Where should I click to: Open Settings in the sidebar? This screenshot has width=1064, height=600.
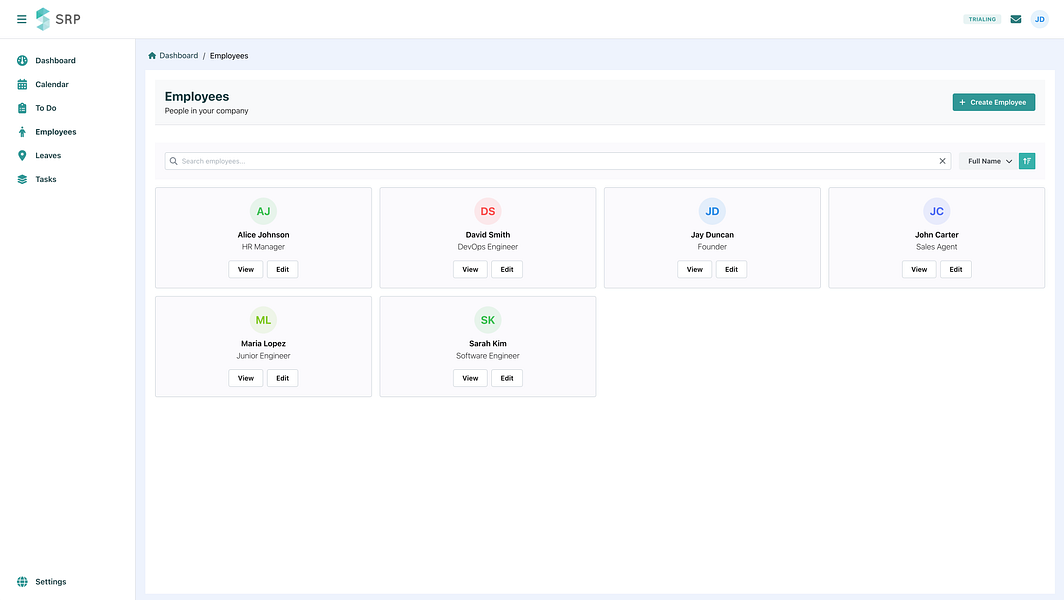pyautogui.click(x=51, y=582)
